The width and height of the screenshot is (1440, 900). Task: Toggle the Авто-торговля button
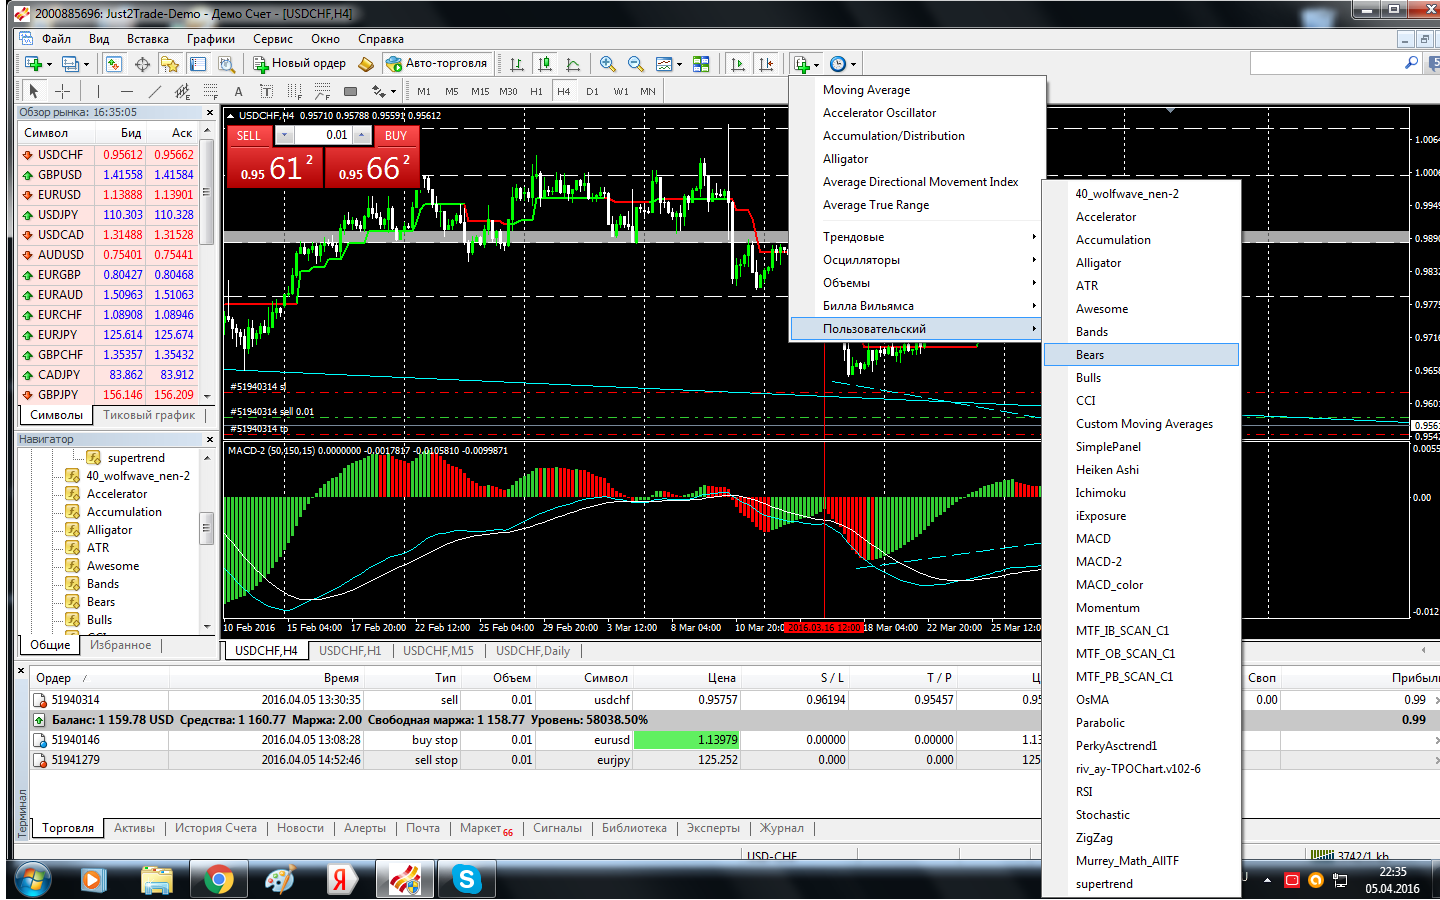436,63
